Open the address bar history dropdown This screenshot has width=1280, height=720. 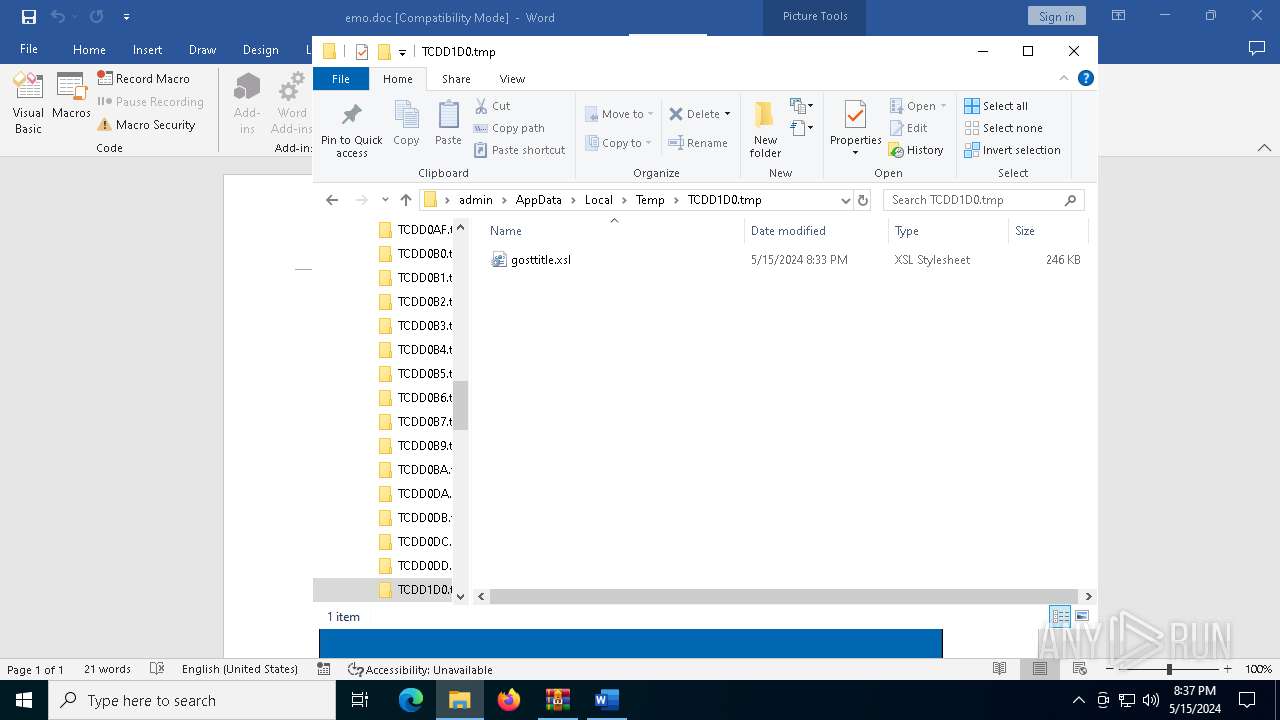click(x=845, y=200)
